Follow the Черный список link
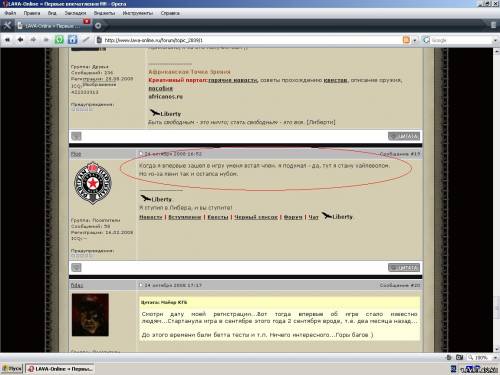This screenshot has width=500, height=375. 256,217
